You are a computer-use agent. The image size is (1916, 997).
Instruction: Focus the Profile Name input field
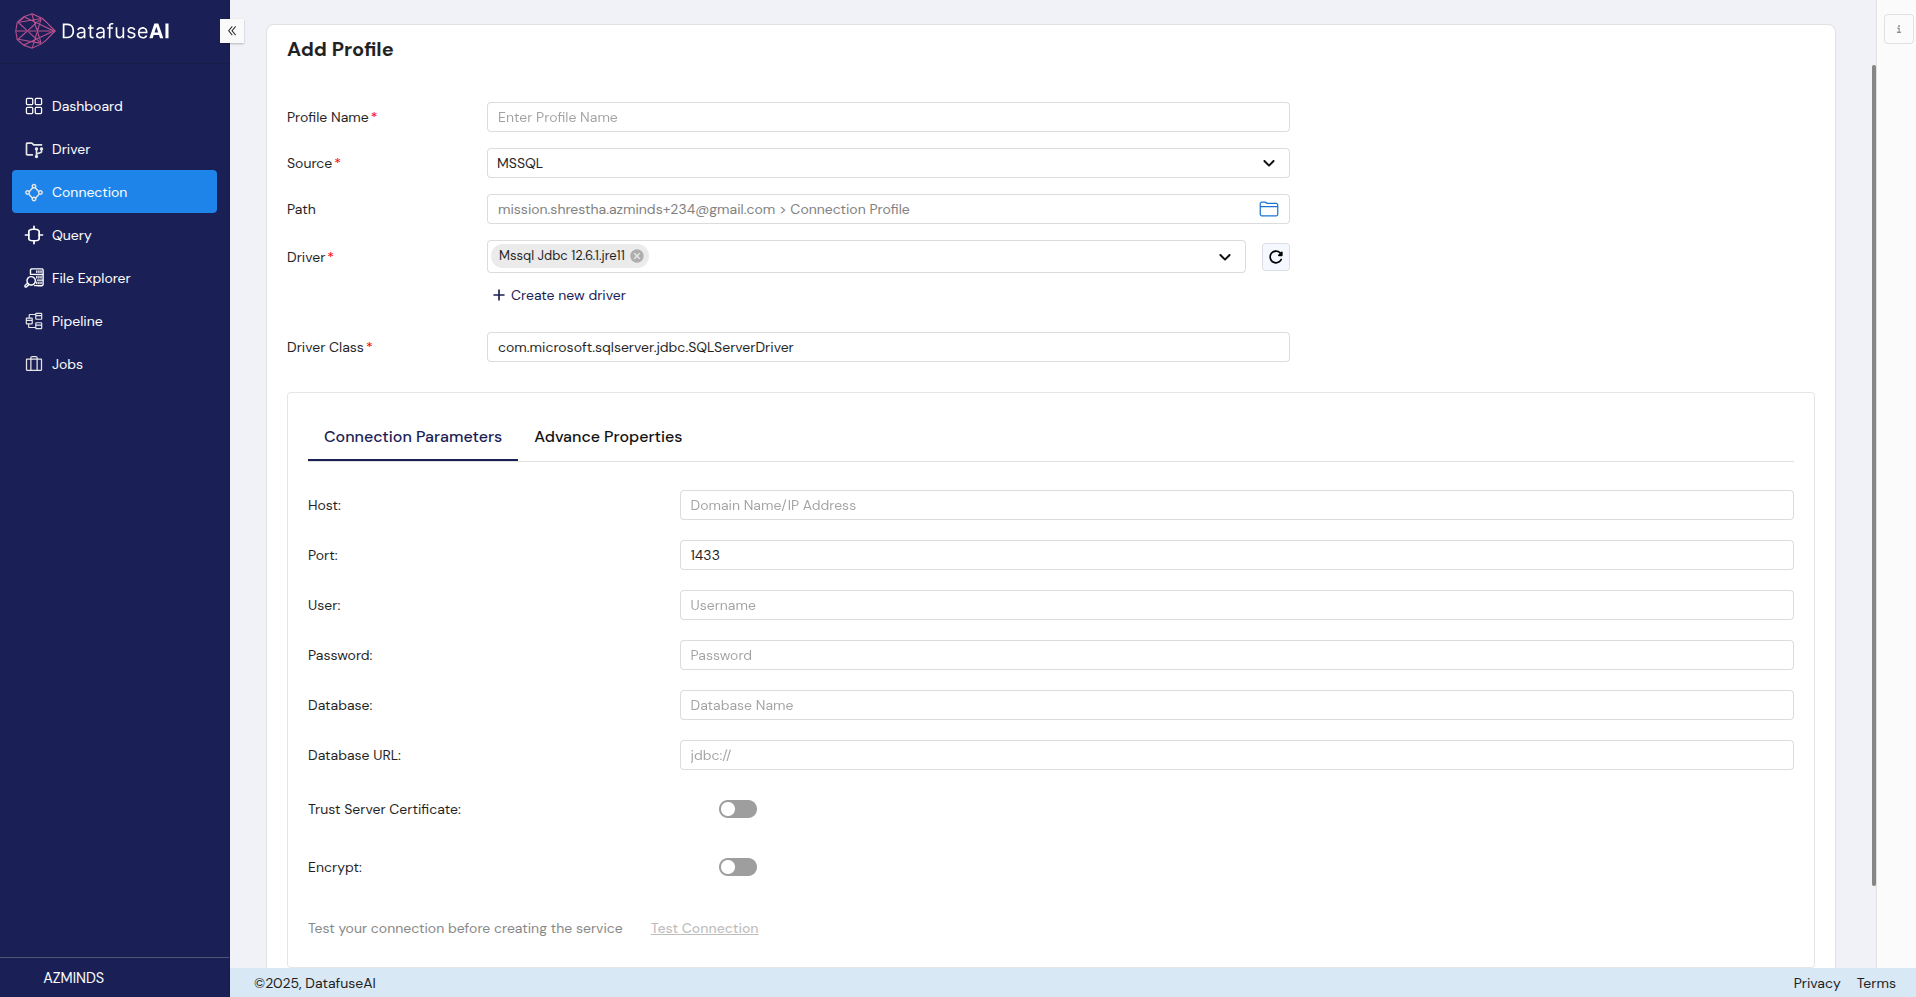tap(887, 117)
